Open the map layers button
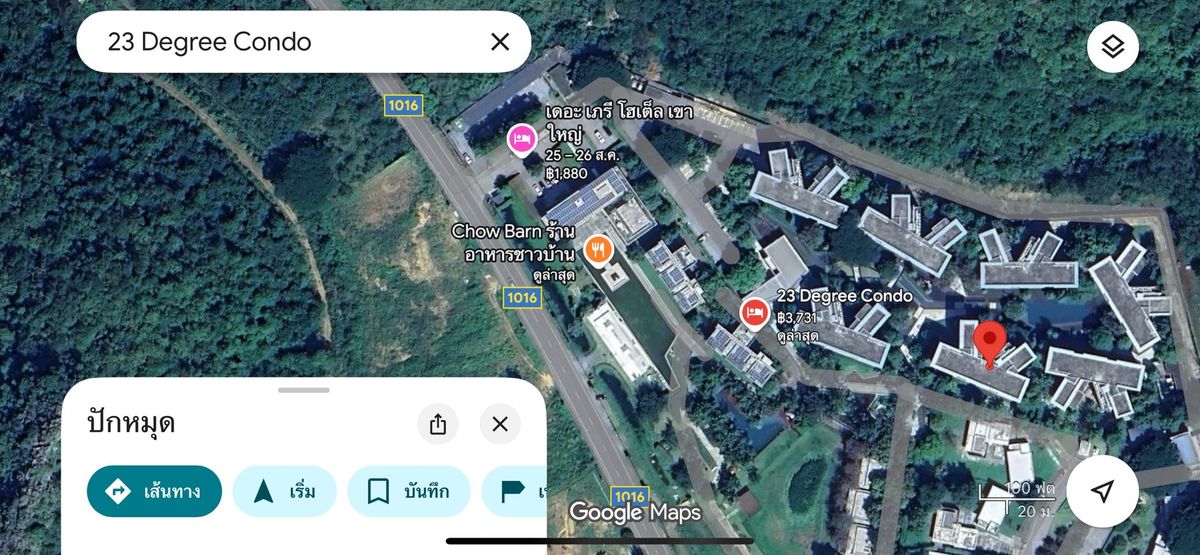Viewport: 1200px width, 555px height. [x=1113, y=47]
